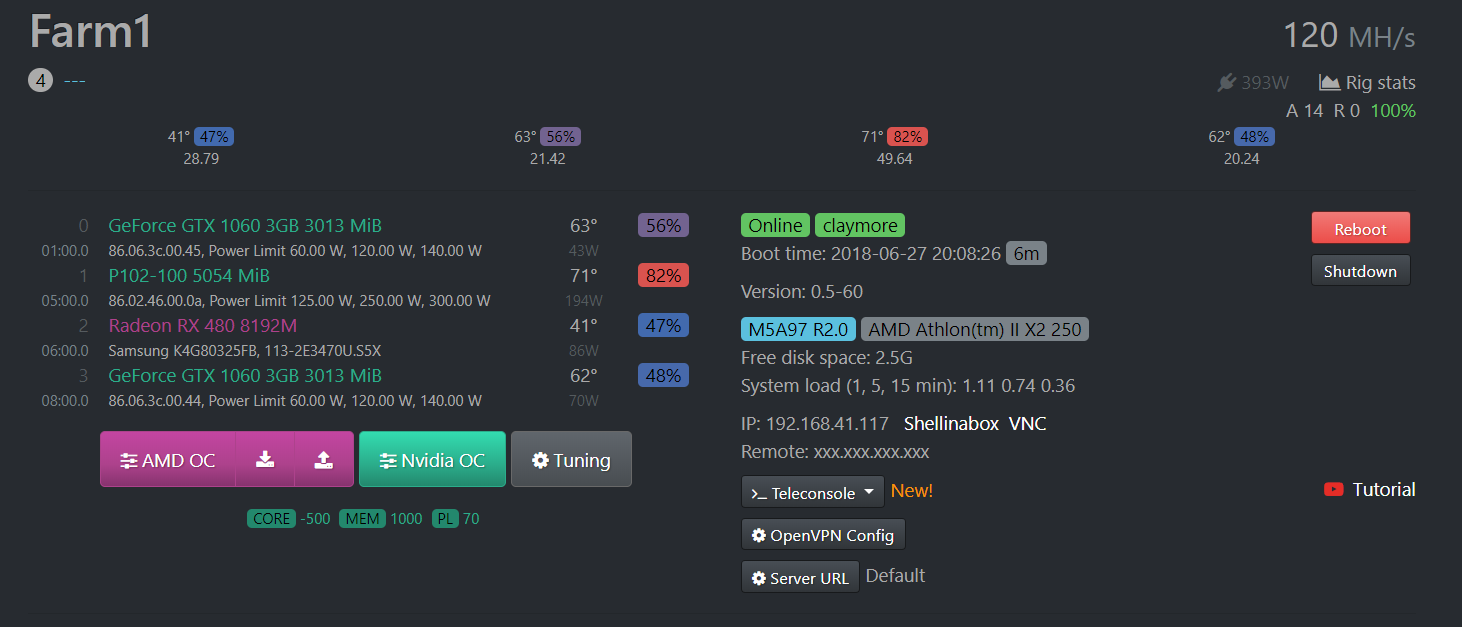Screen dimensions: 1462x627
Task: Open the Tuning gear button
Action: pyautogui.click(x=571, y=459)
